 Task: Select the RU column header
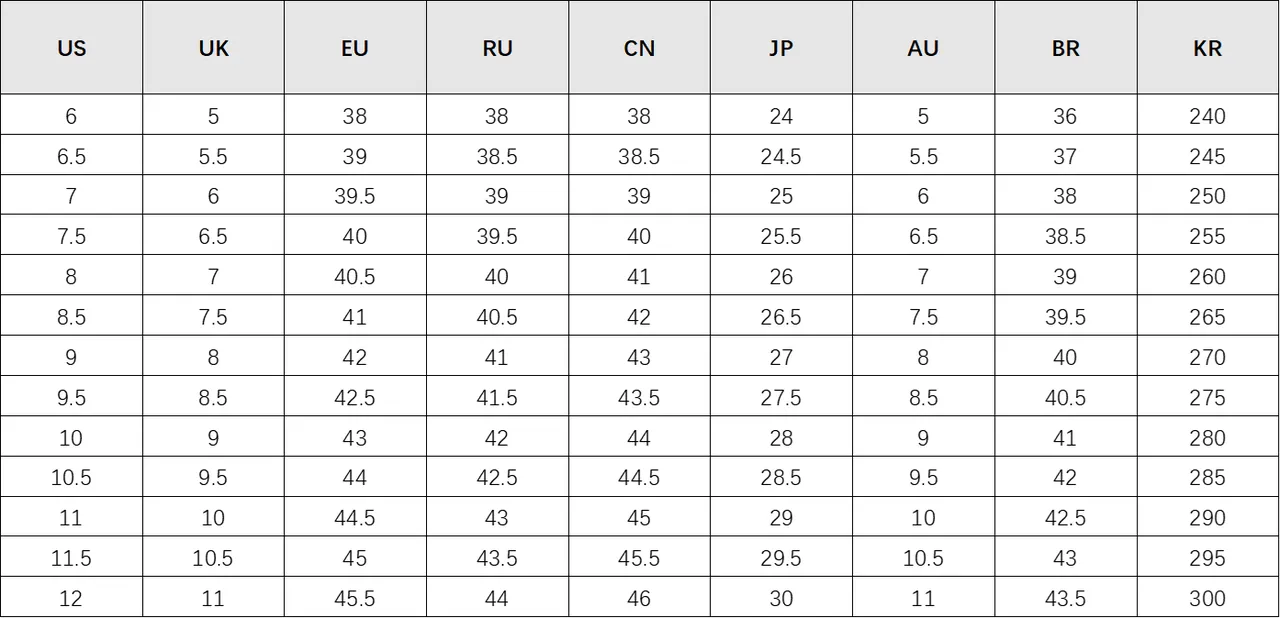[x=497, y=48]
